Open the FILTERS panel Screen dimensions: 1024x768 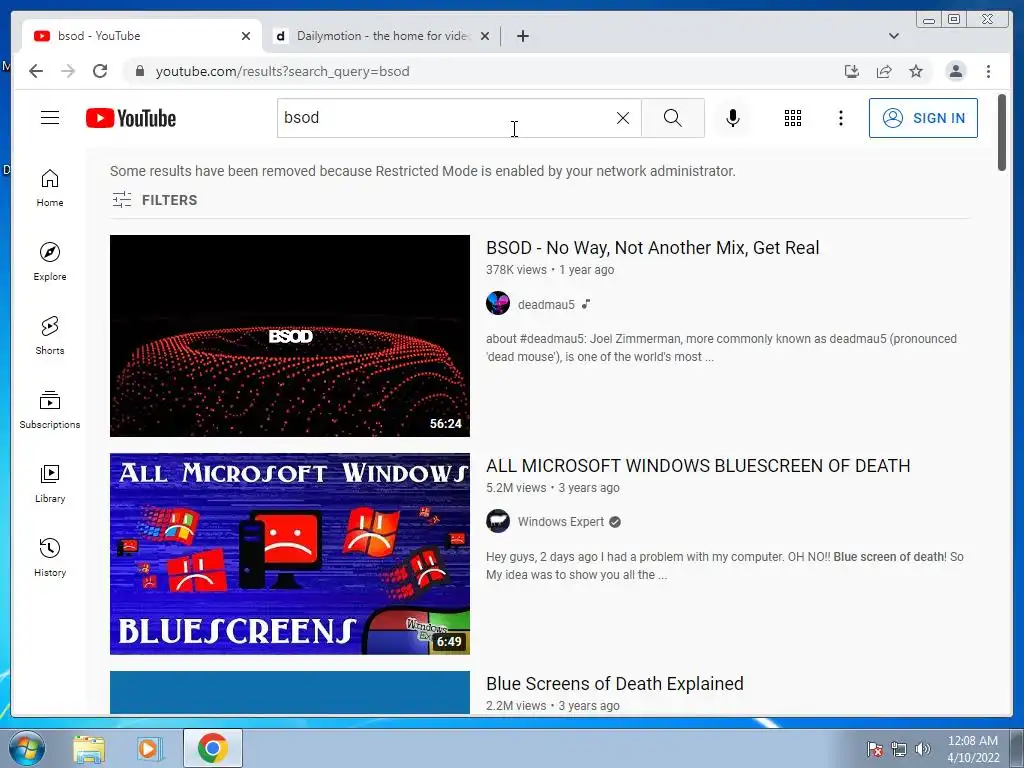coord(154,200)
